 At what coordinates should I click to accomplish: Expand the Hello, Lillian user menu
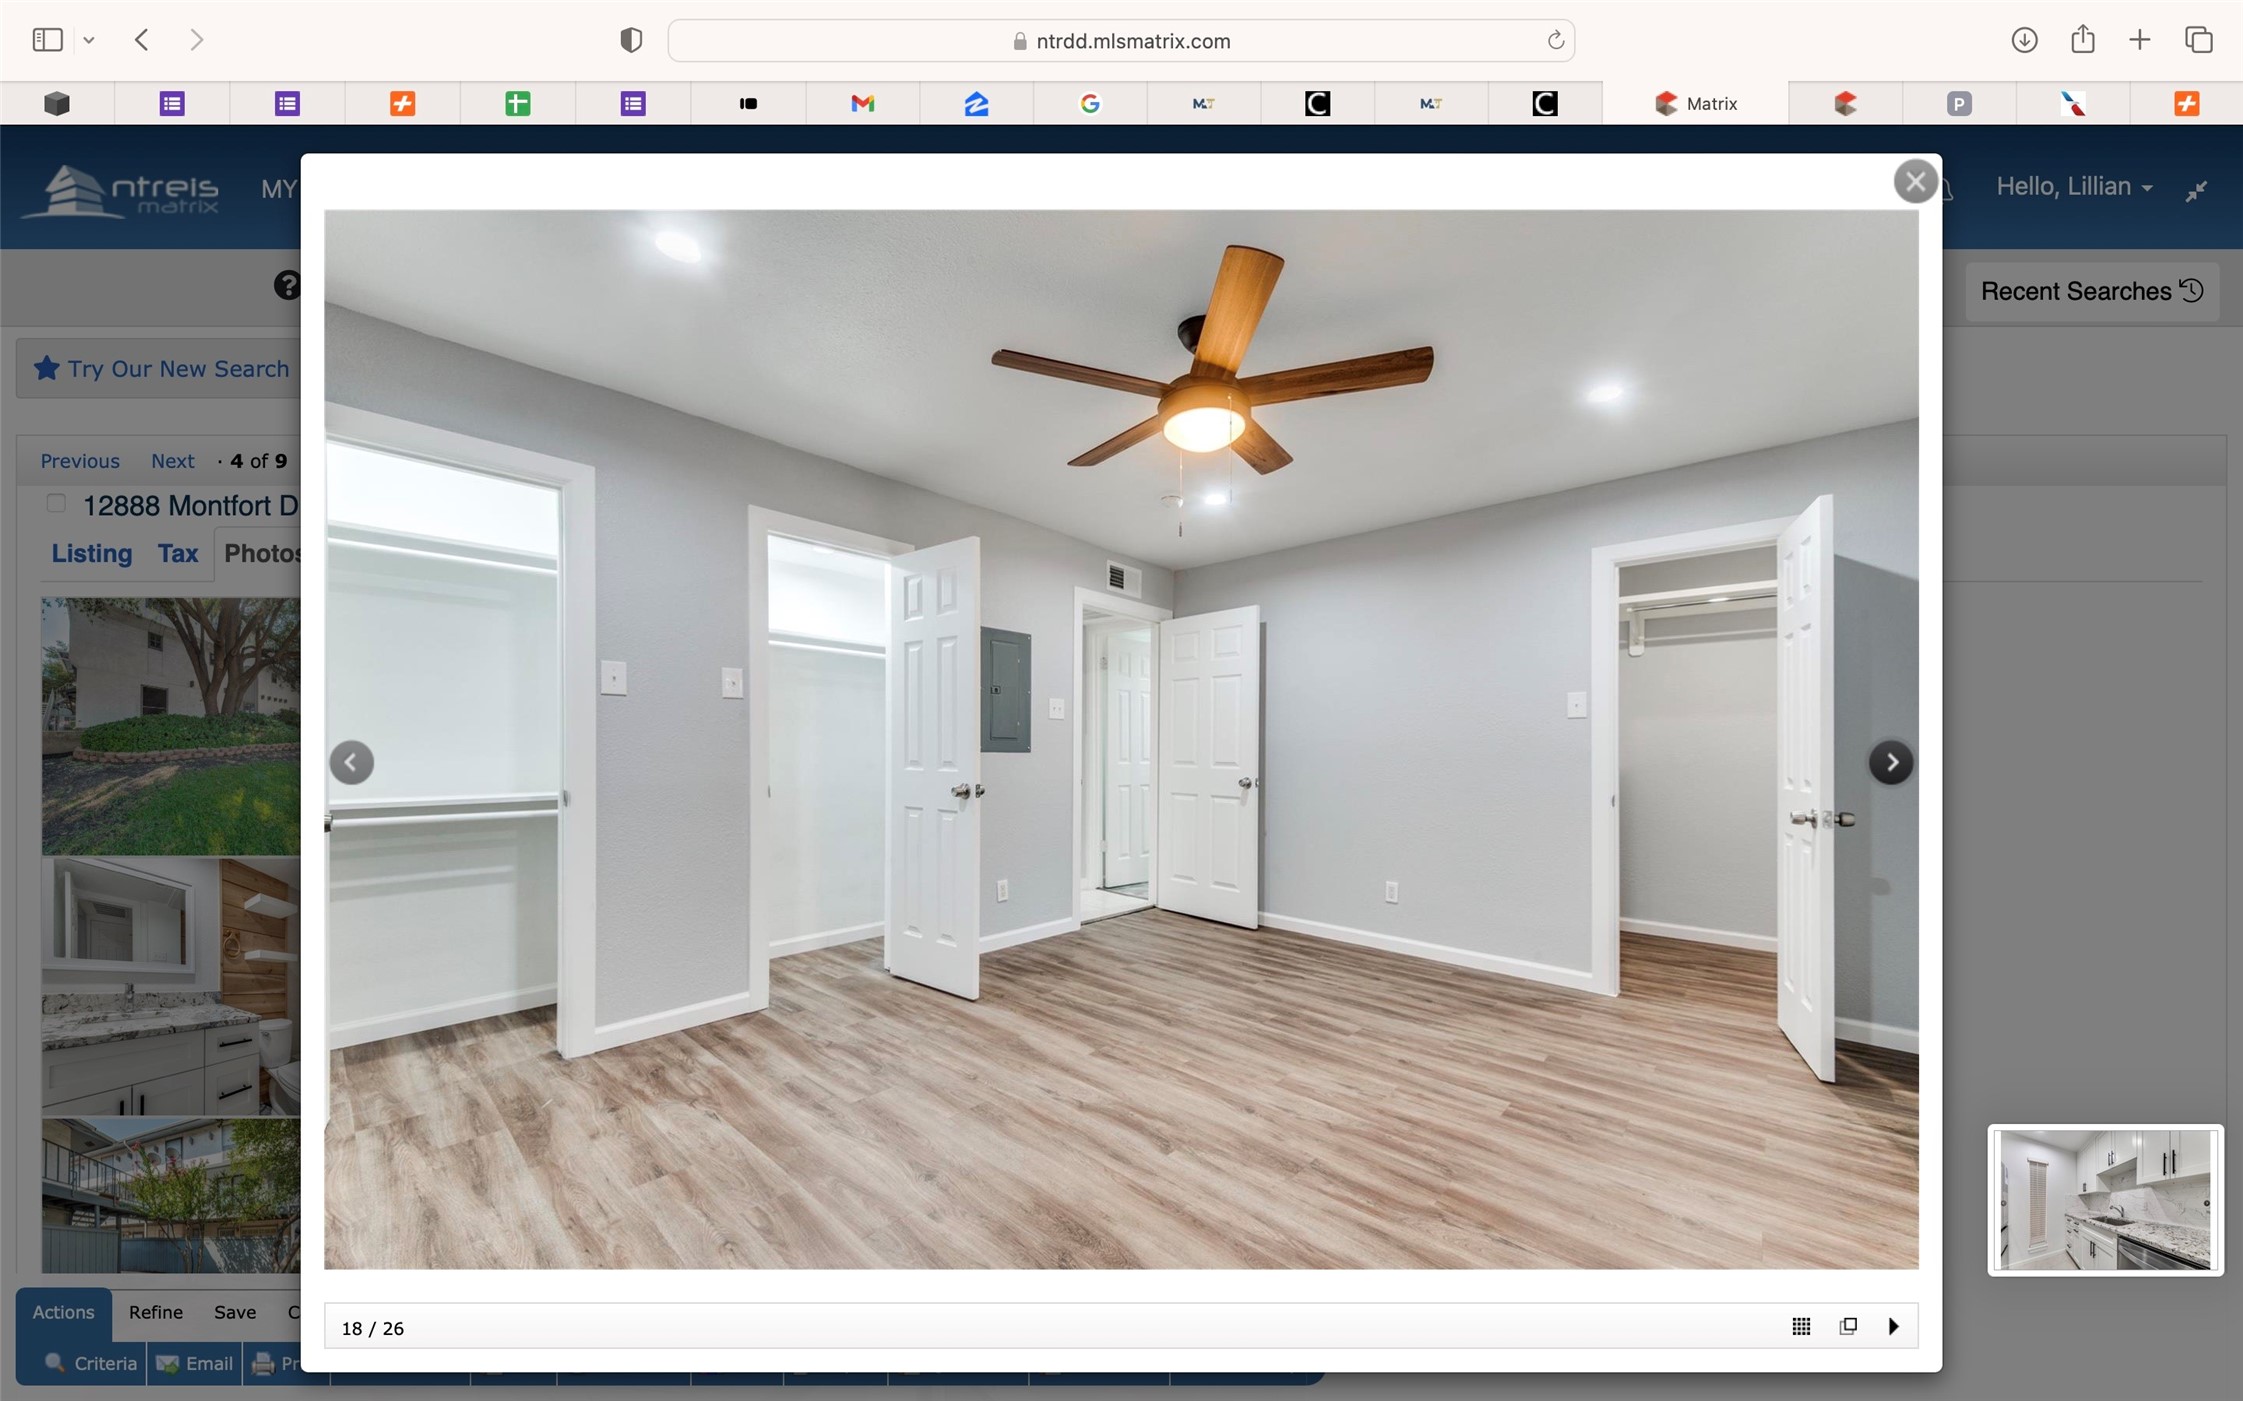[x=2073, y=187]
